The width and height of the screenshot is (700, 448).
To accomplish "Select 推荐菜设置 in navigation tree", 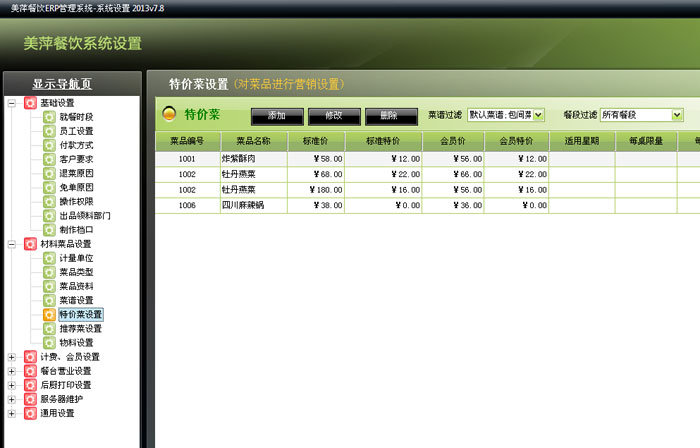I will tap(80, 328).
